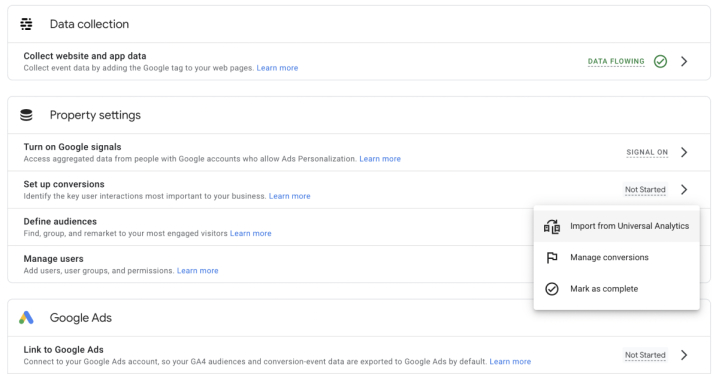This screenshot has width=719, height=374.
Task: Click the DATA FLOWING status label
Action: click(616, 61)
